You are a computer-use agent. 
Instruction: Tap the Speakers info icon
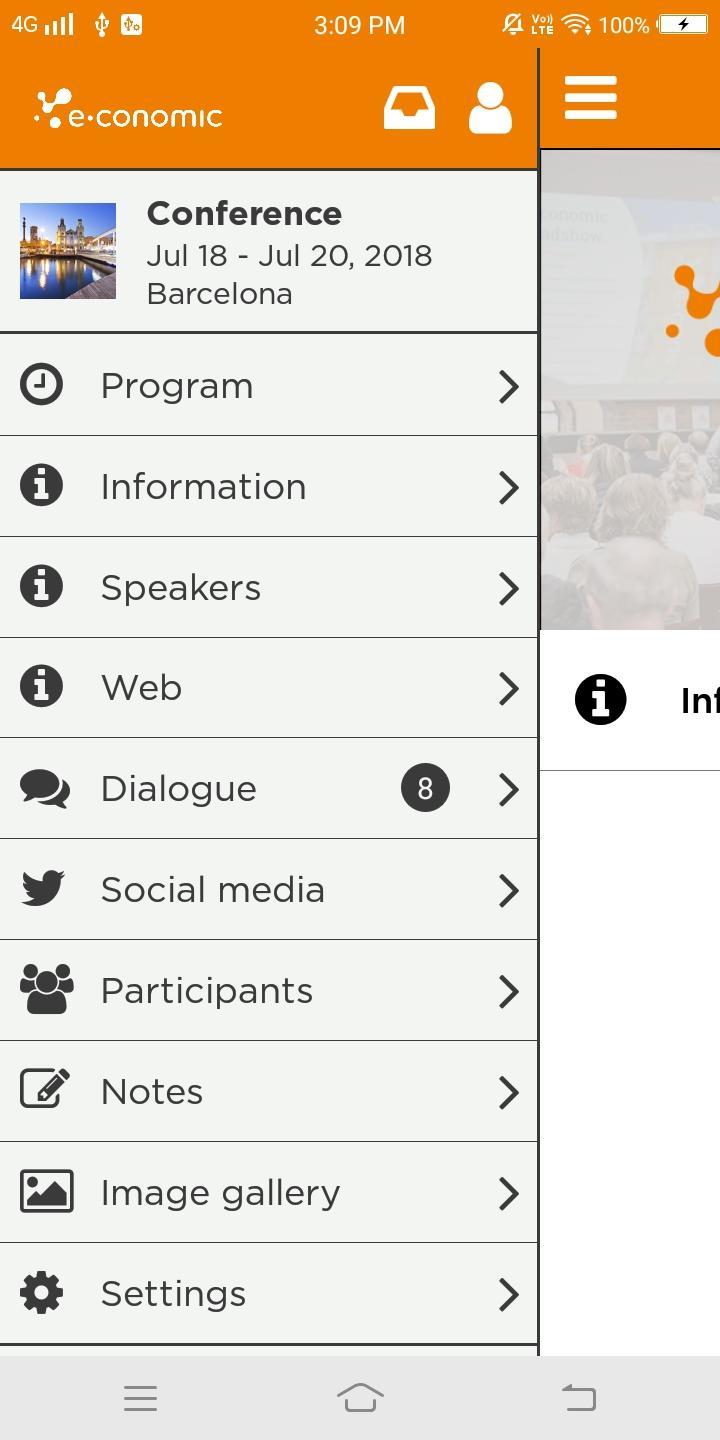[41, 587]
